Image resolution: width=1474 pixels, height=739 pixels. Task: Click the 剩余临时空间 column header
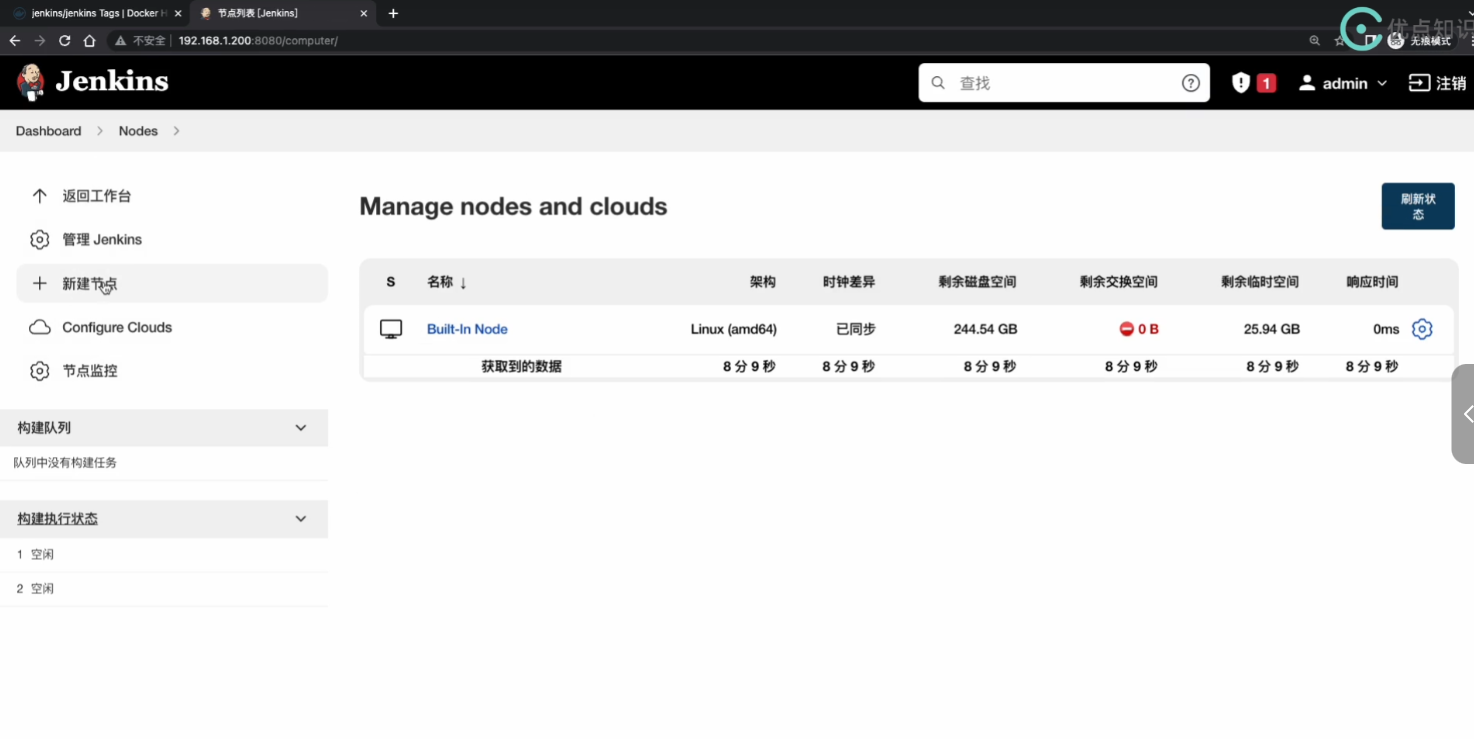pos(1260,282)
